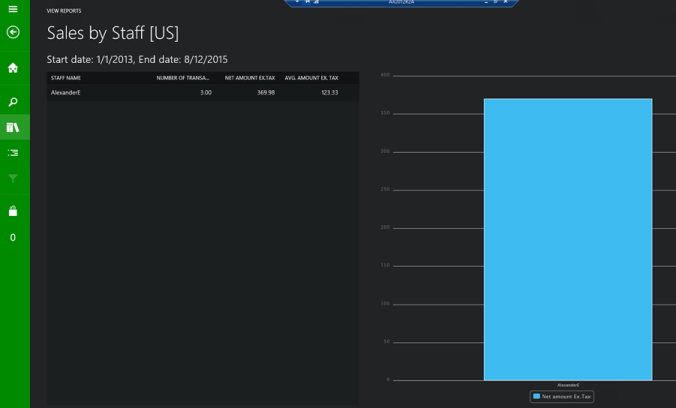Click the AlexanderE label under chart axis
This screenshot has height=408, width=676.
point(567,385)
